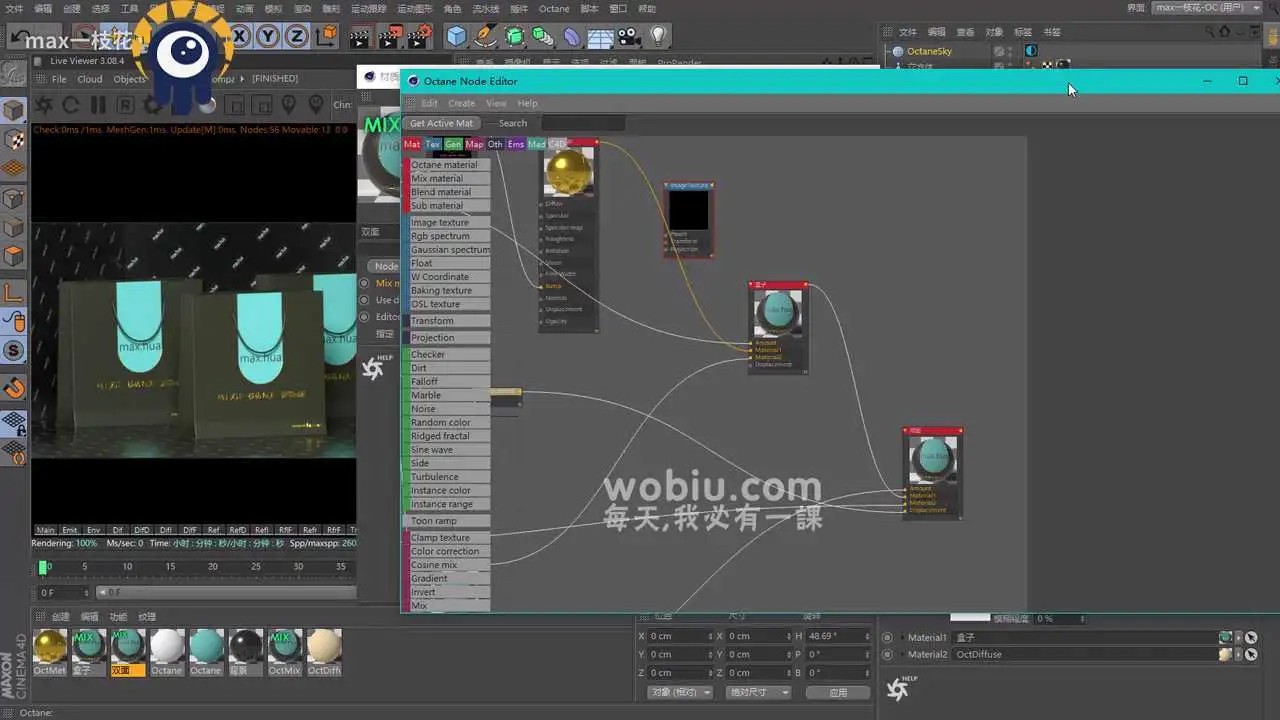The height and width of the screenshot is (720, 1280).
Task: Click the node Search input field
Action: (x=583, y=123)
